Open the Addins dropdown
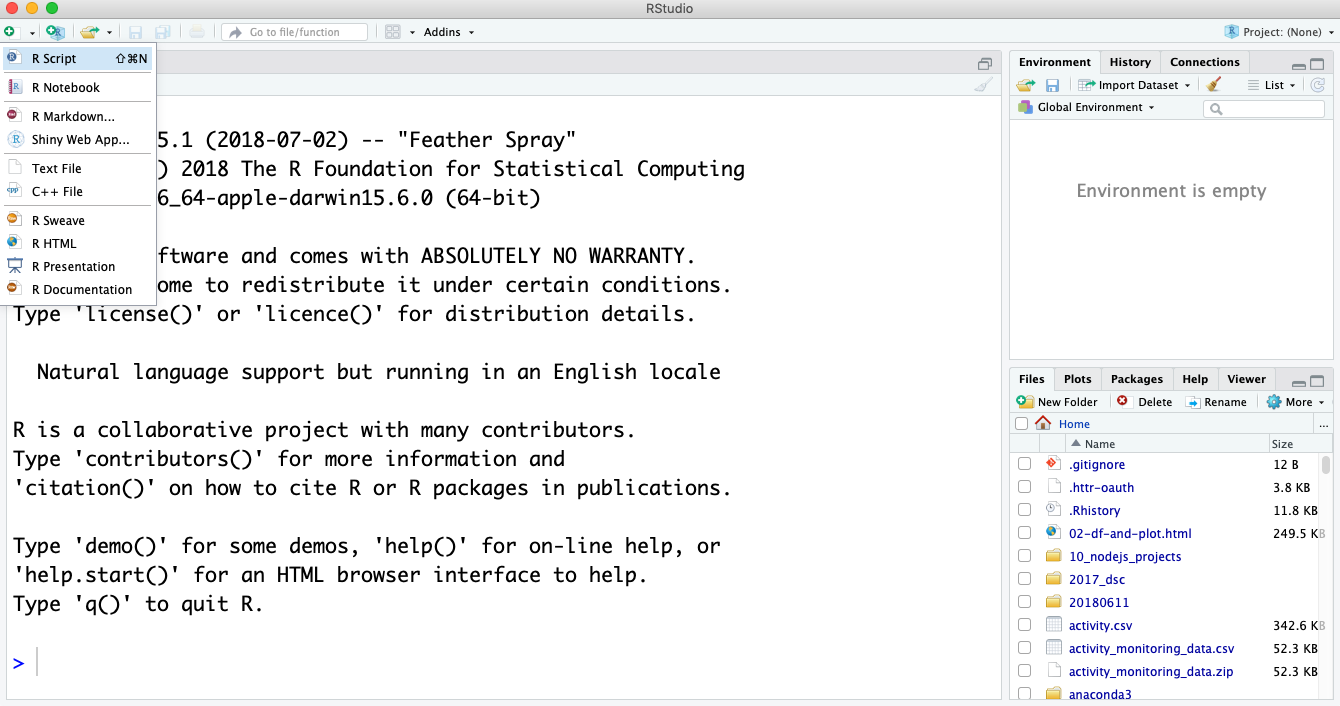 [x=449, y=32]
